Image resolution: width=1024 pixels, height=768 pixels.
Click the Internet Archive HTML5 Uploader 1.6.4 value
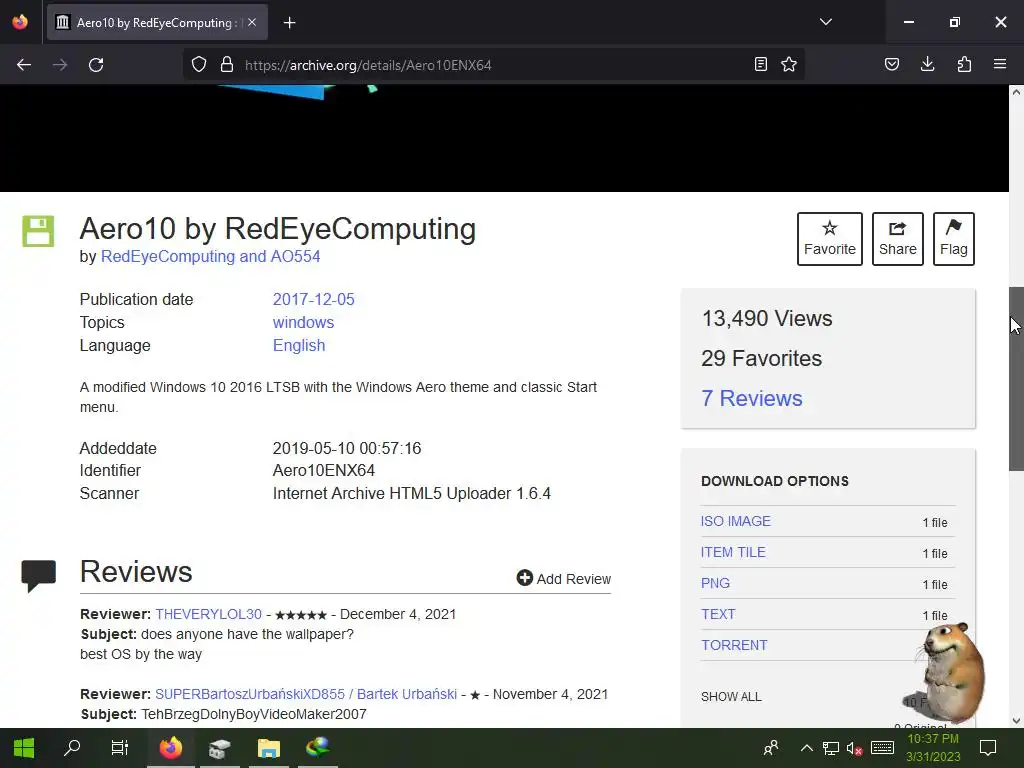(411, 494)
